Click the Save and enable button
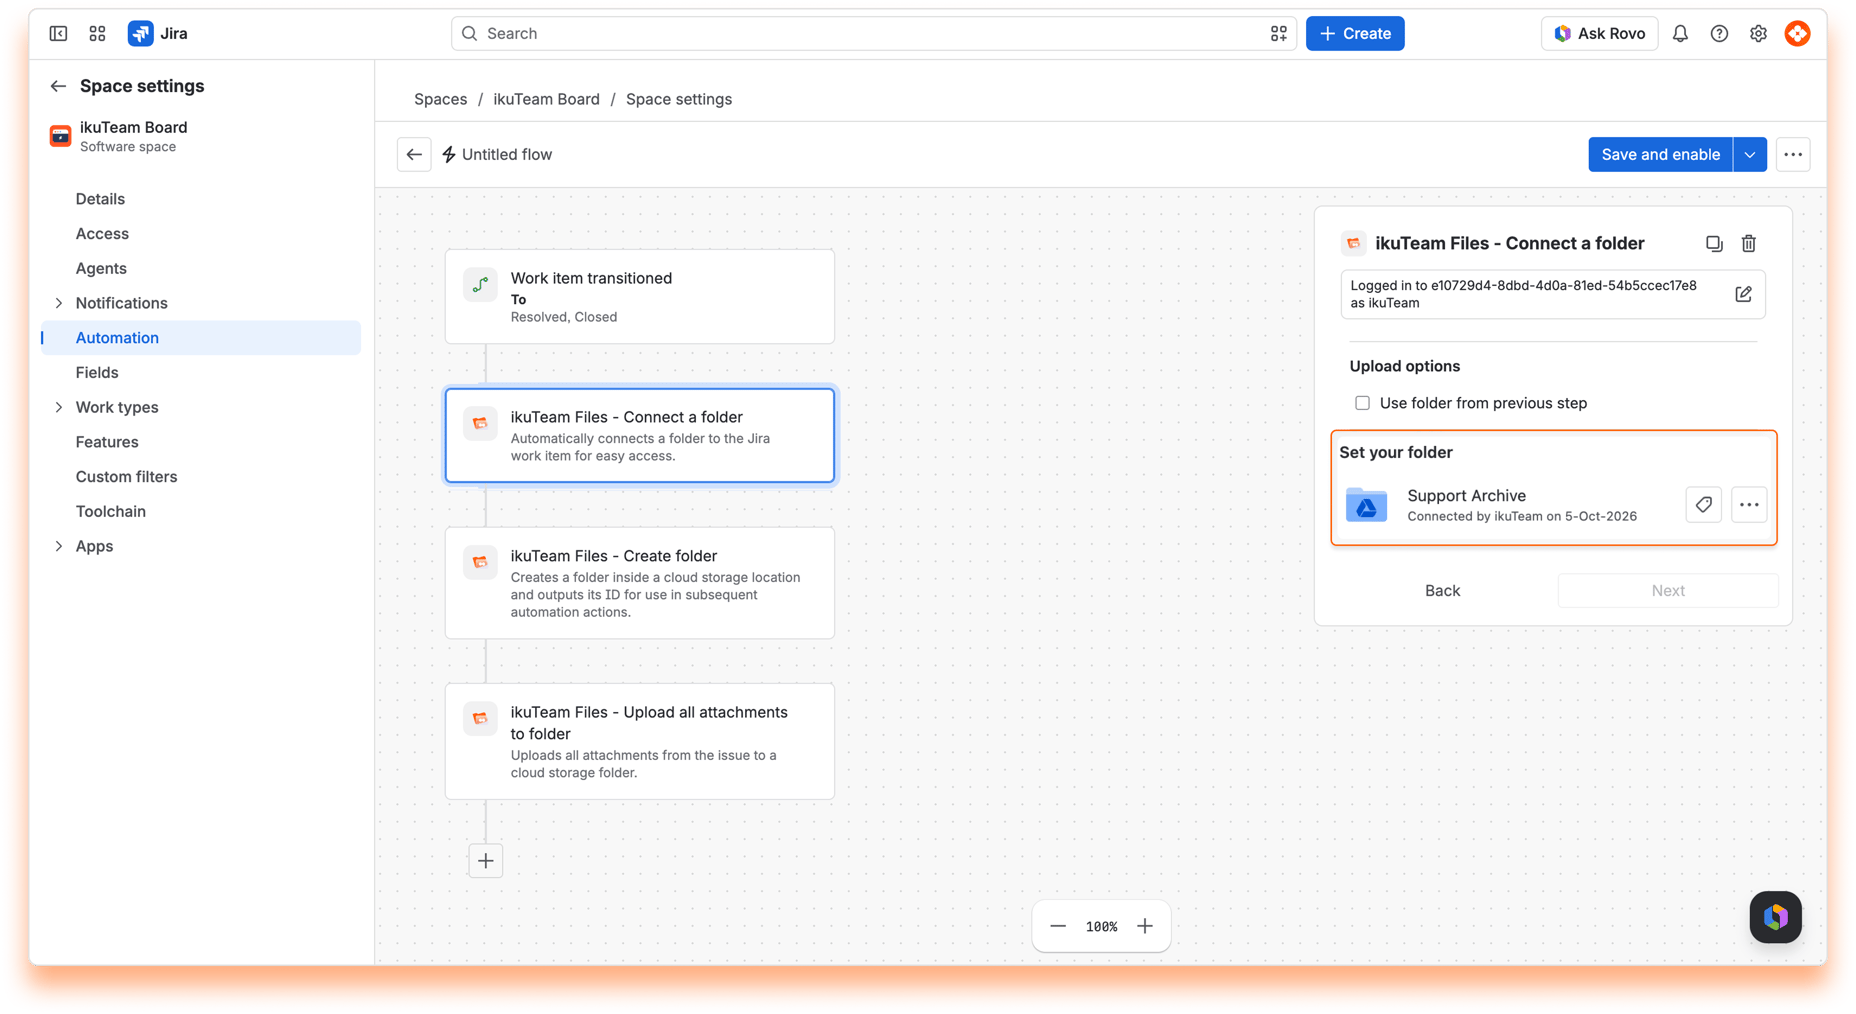 1660,154
